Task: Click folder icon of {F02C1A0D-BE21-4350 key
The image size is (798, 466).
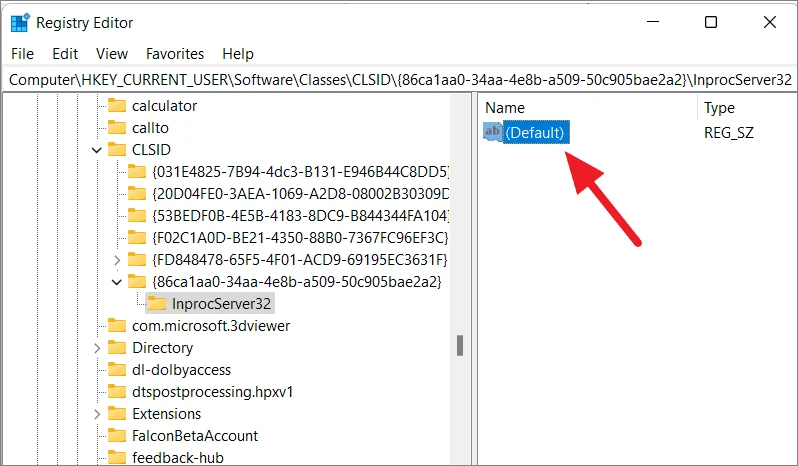Action: pos(137,238)
